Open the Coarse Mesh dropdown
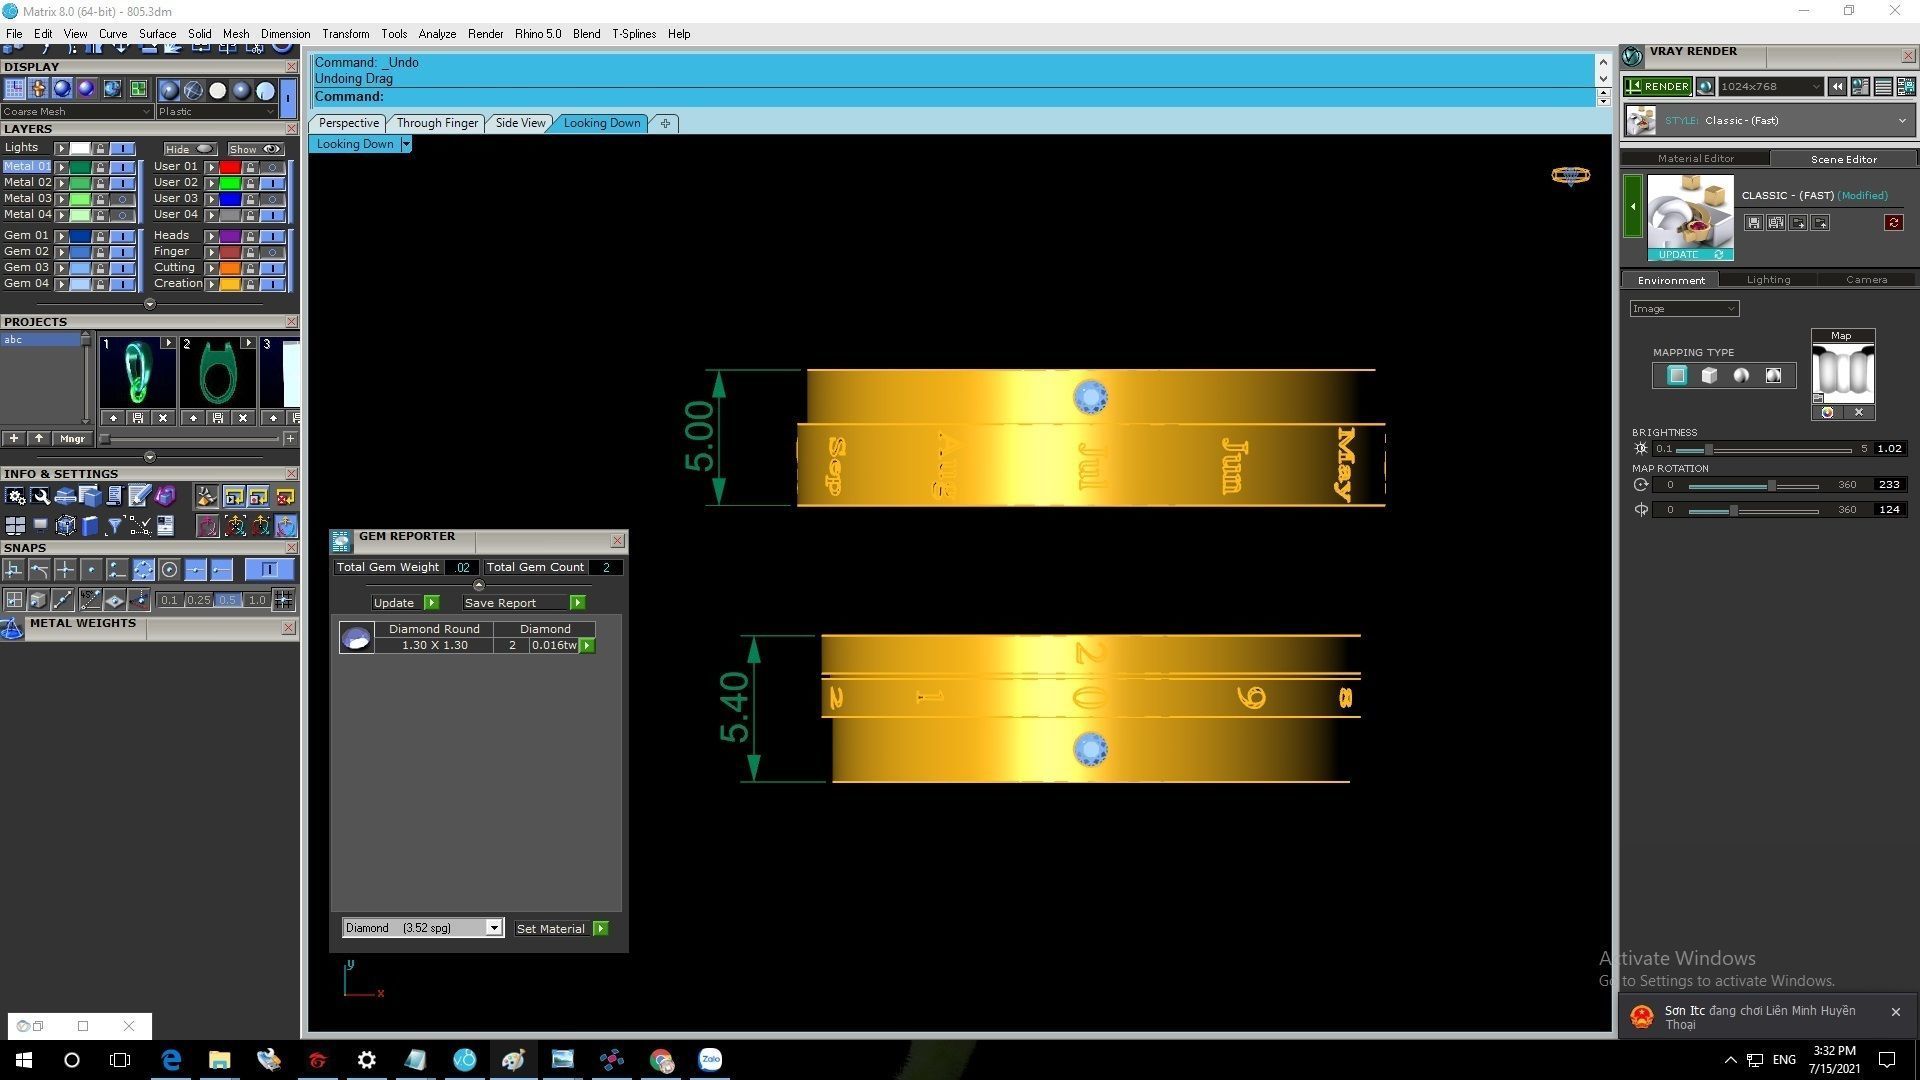 (x=77, y=112)
